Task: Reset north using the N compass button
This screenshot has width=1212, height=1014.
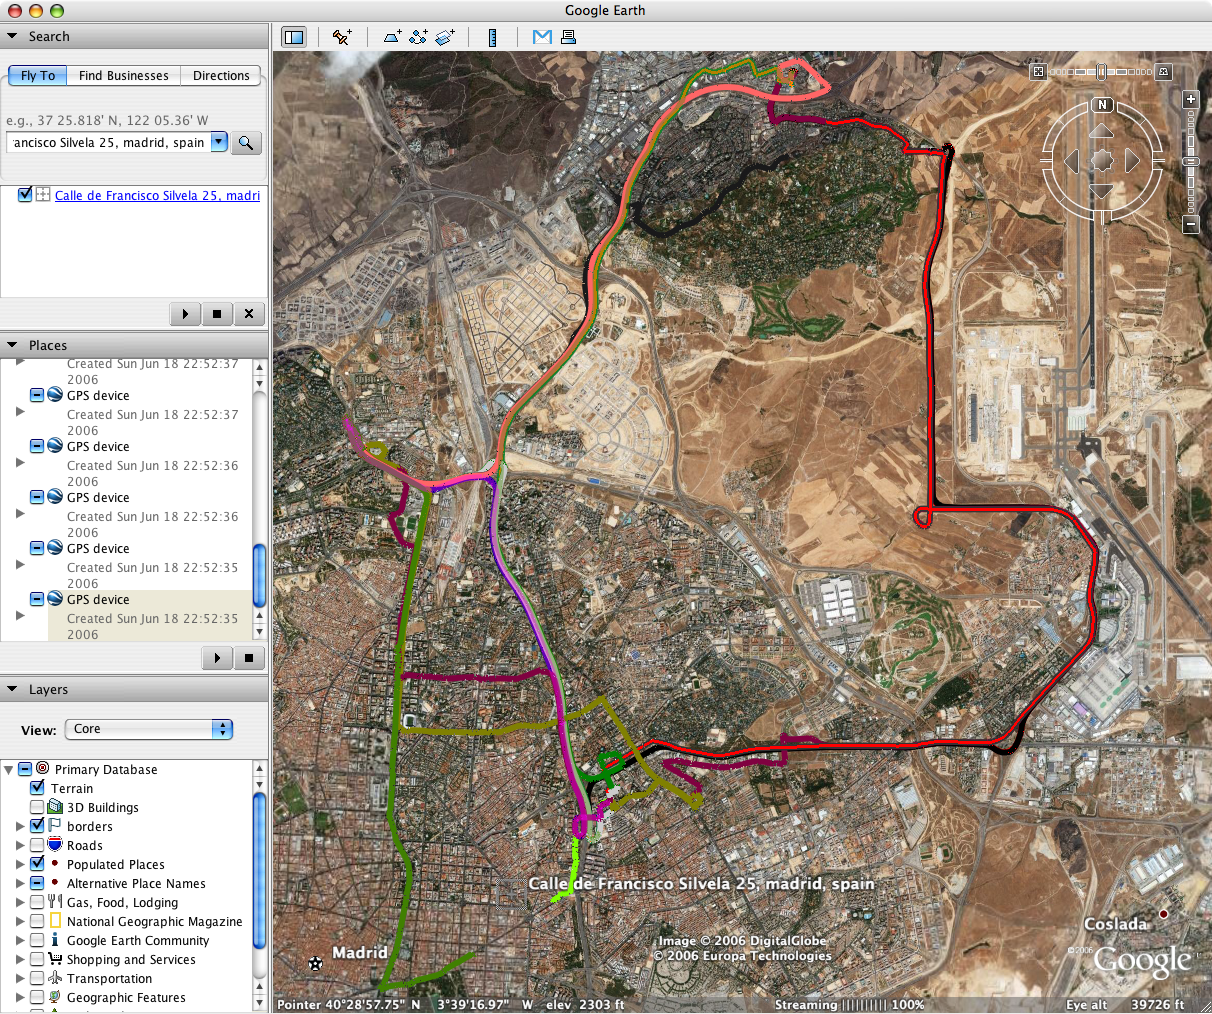Action: pos(1102,105)
